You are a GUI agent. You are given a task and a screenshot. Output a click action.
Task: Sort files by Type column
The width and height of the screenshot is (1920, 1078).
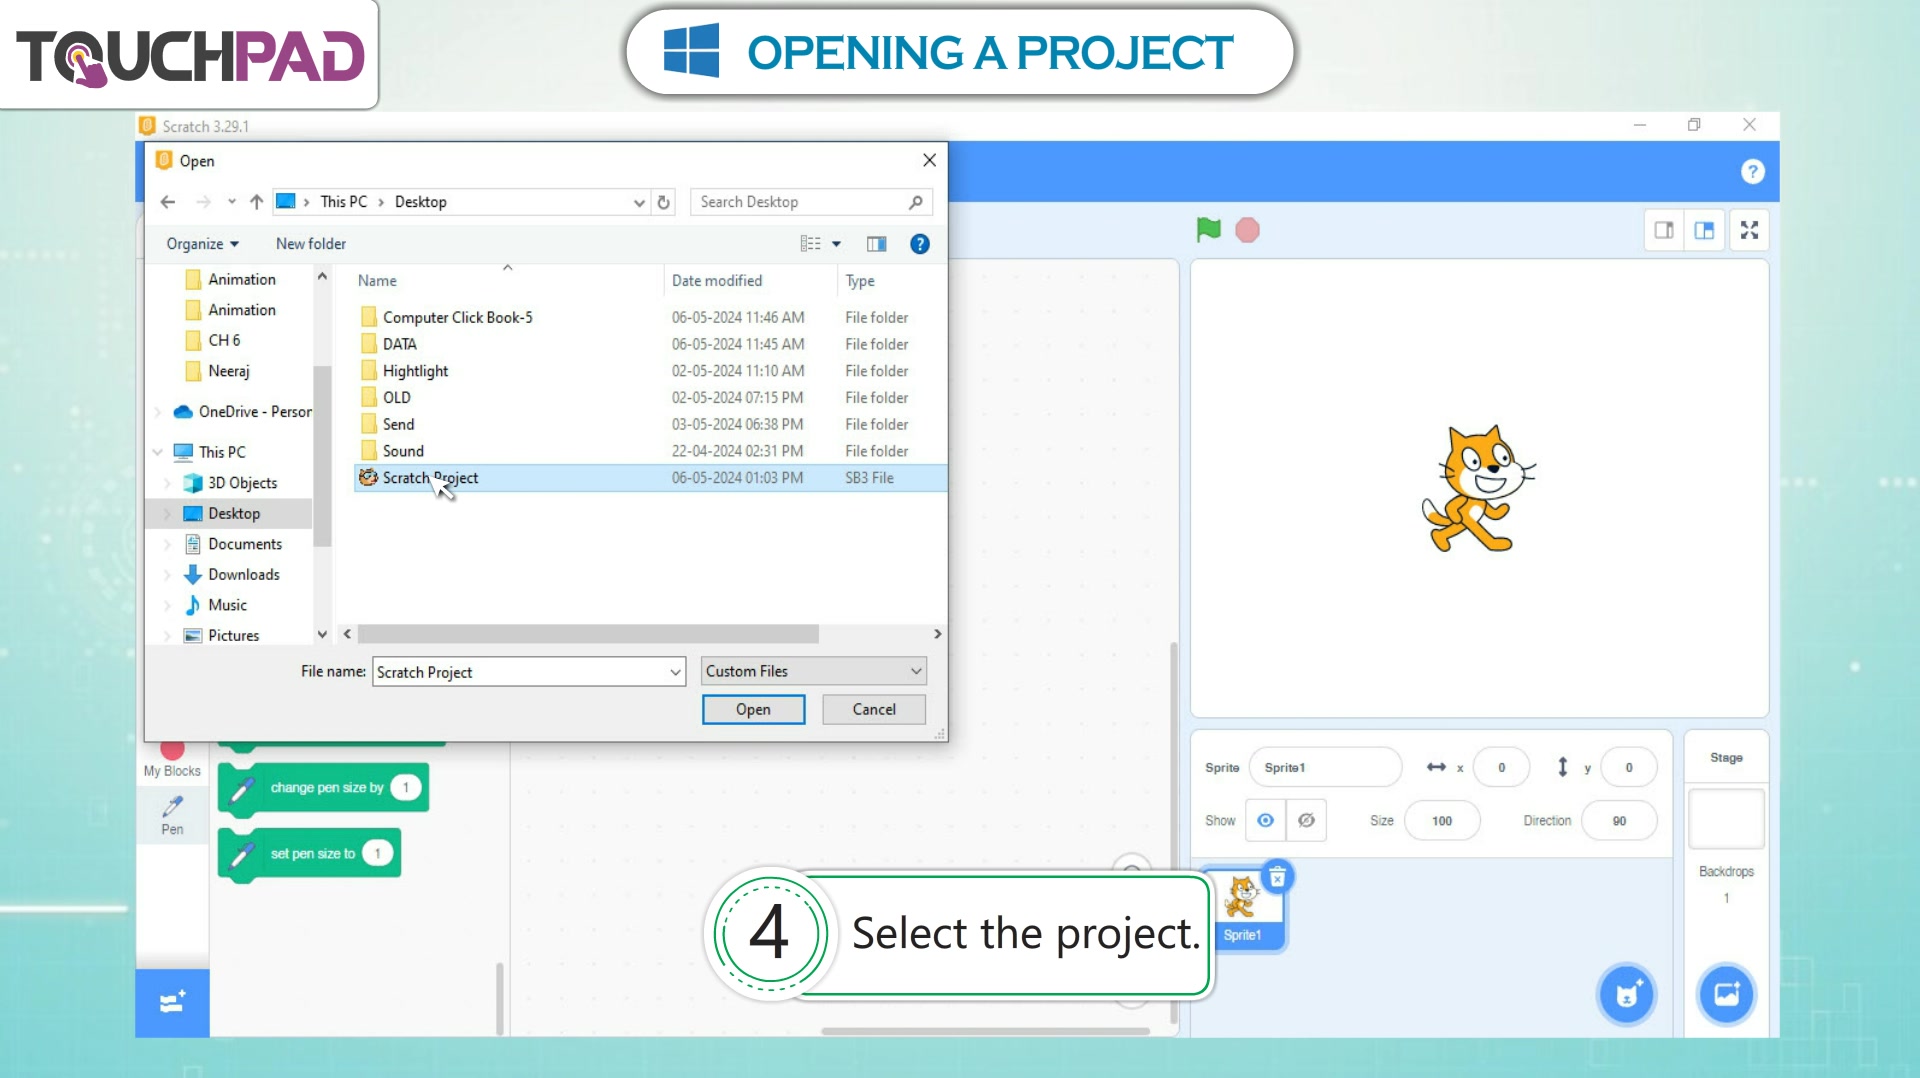point(860,281)
